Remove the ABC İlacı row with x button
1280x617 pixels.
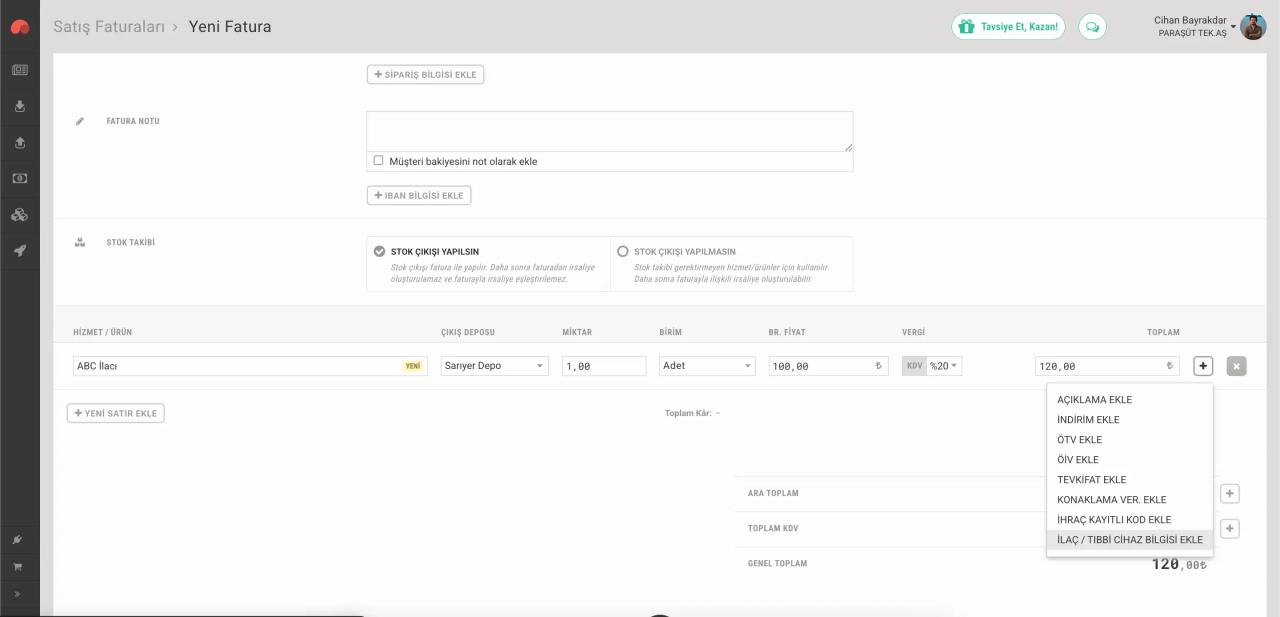tap(1236, 366)
